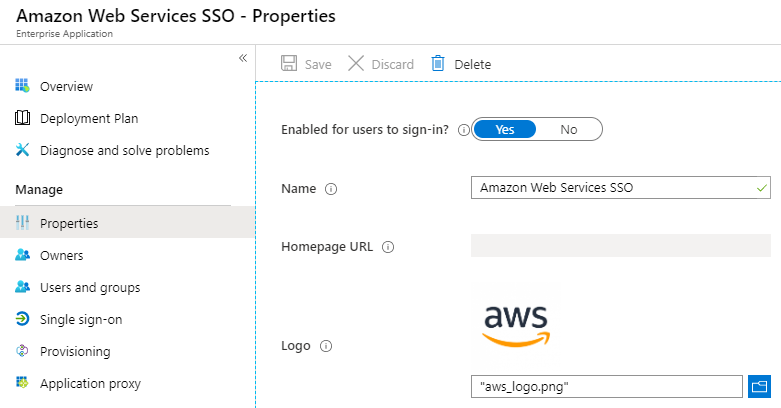The image size is (781, 408).
Task: Click the Save button
Action: click(307, 64)
